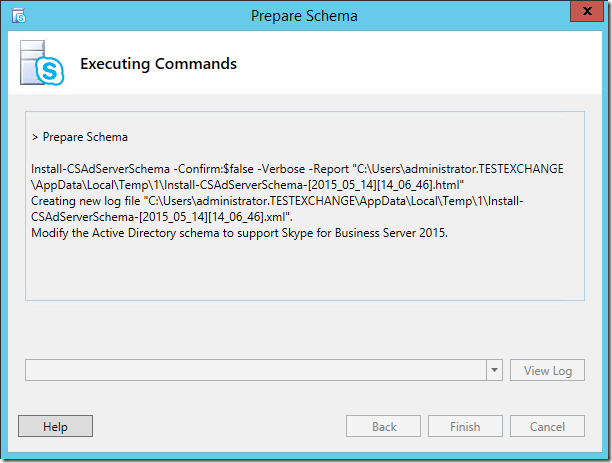Click the chevron before Prepare Schema entry
Viewport: 612px width, 463px height.
point(35,137)
